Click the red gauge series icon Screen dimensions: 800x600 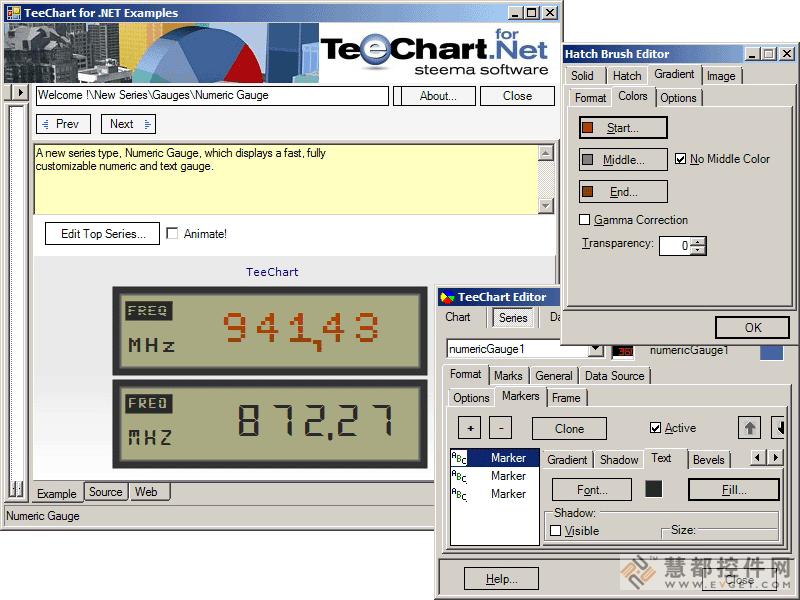(x=623, y=351)
